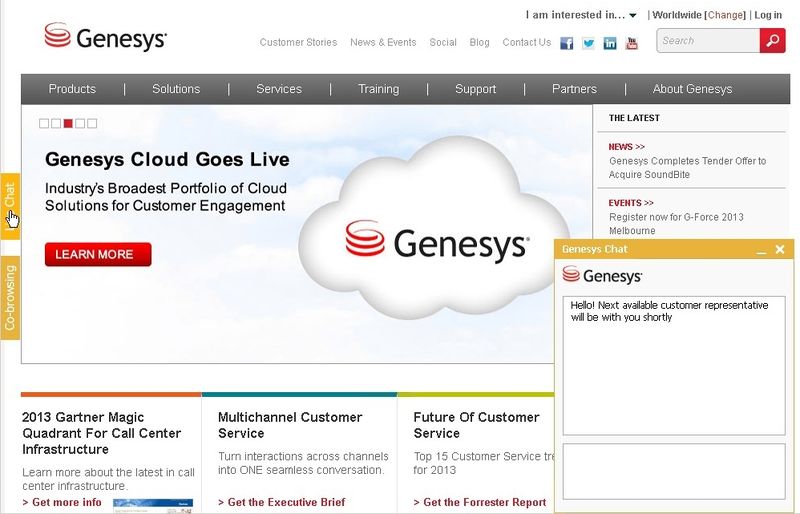The width and height of the screenshot is (800, 514).
Task: Click the chat message input box
Action: click(674, 471)
